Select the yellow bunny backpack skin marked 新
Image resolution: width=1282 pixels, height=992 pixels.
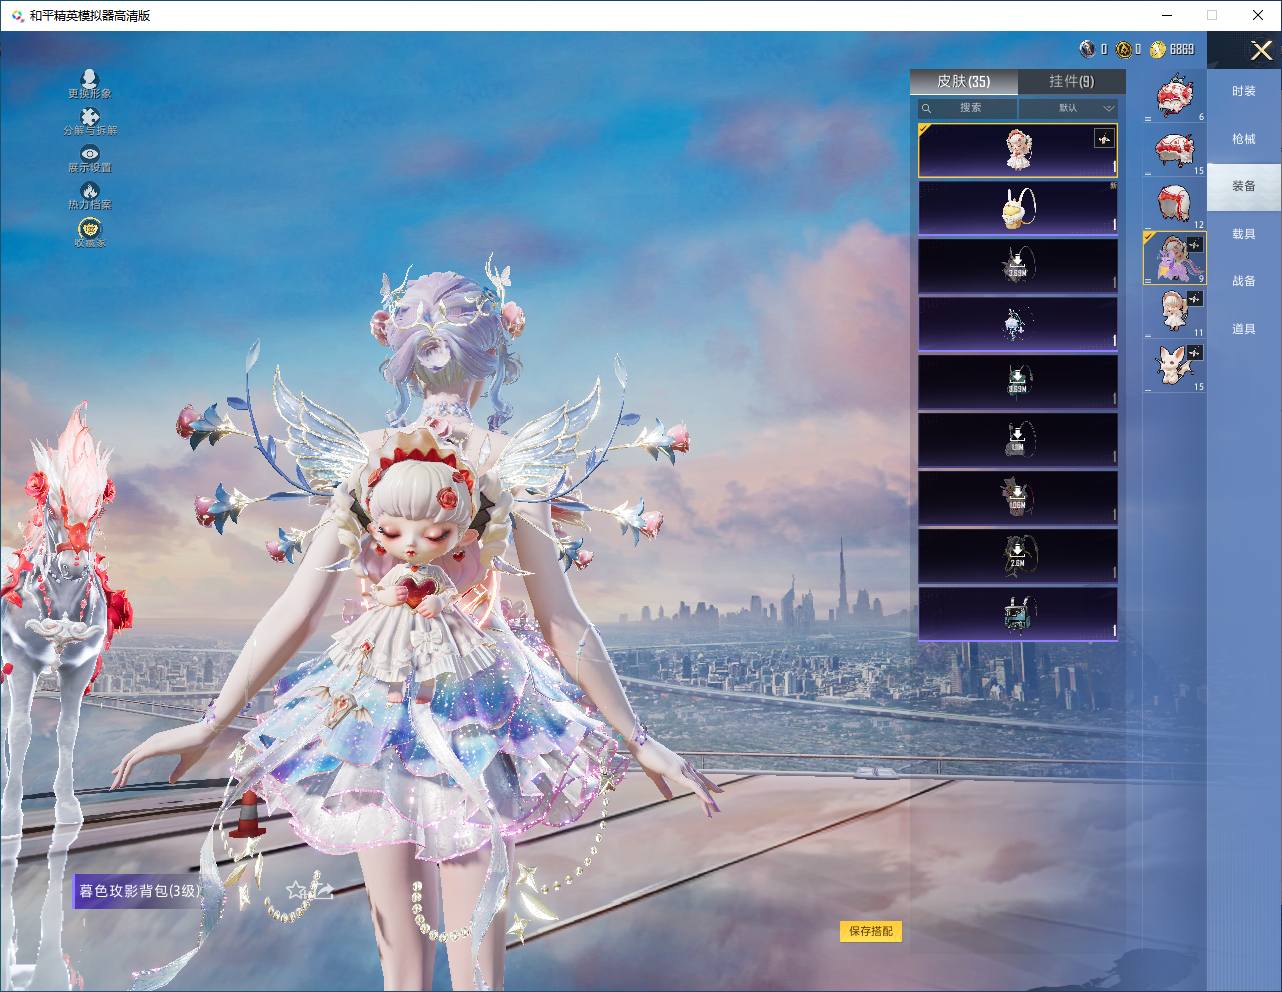pos(1017,208)
